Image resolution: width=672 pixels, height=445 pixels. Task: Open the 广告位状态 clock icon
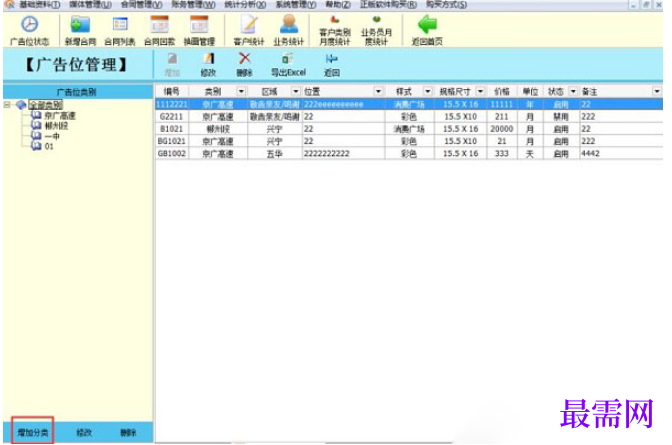point(30,24)
